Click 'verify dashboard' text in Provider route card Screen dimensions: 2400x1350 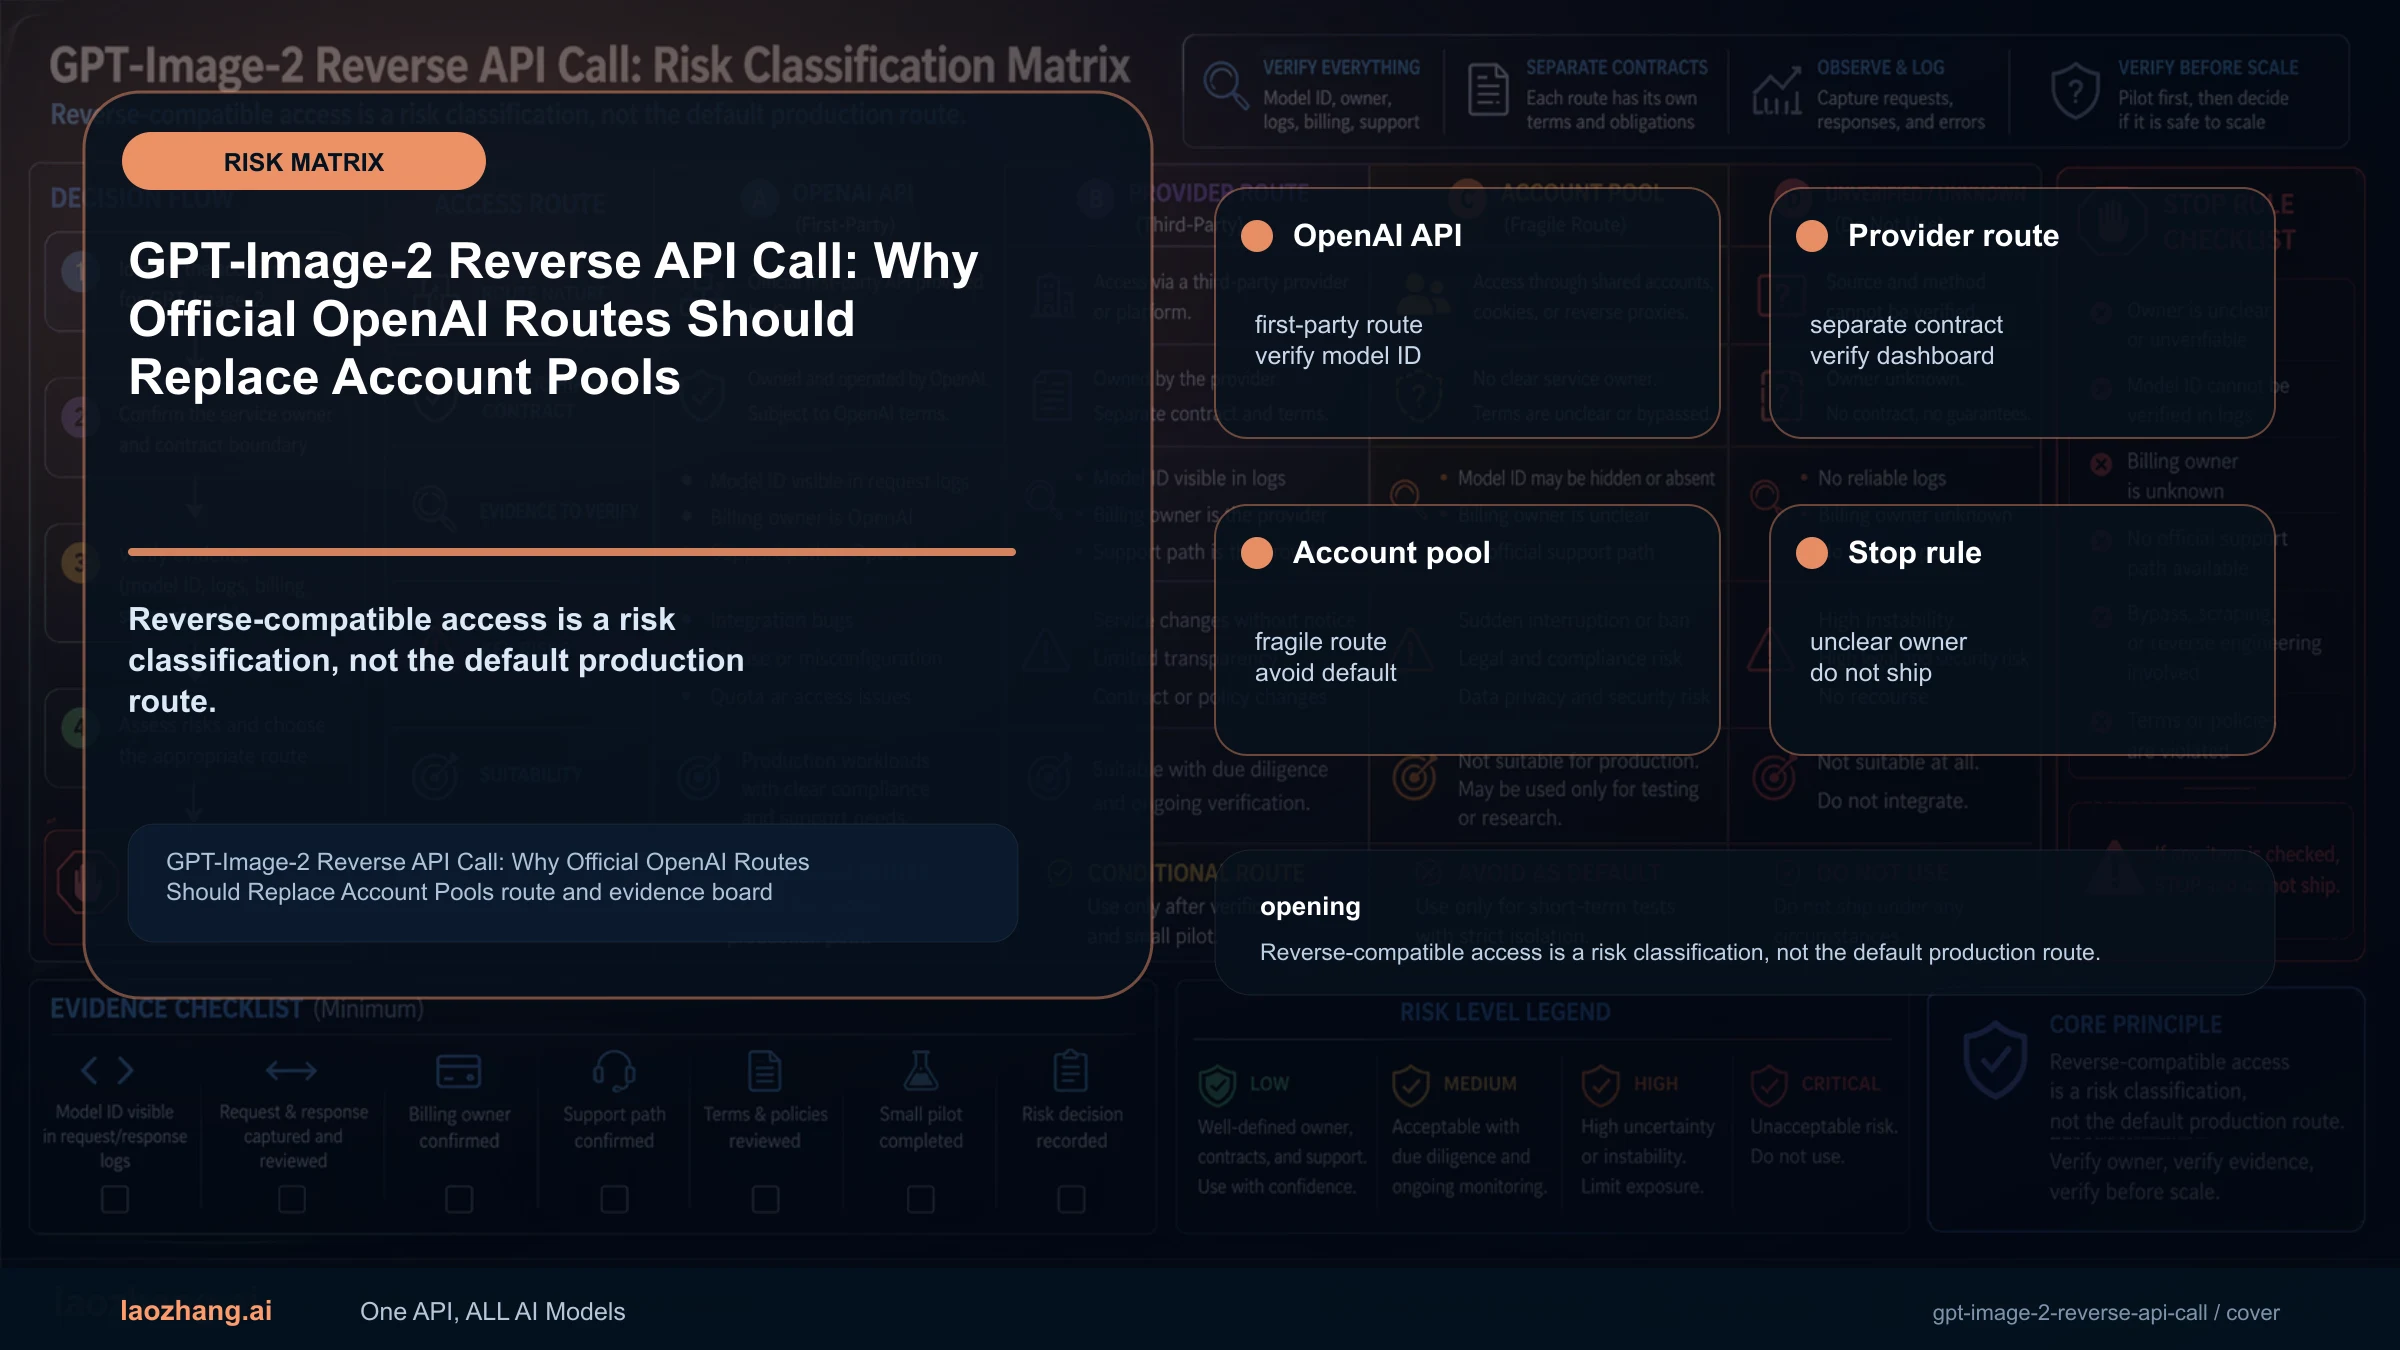tap(1901, 356)
